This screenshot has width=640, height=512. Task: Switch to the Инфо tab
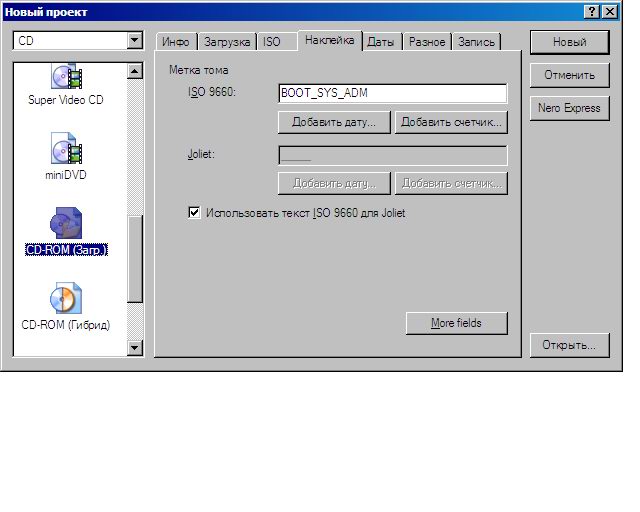click(175, 42)
